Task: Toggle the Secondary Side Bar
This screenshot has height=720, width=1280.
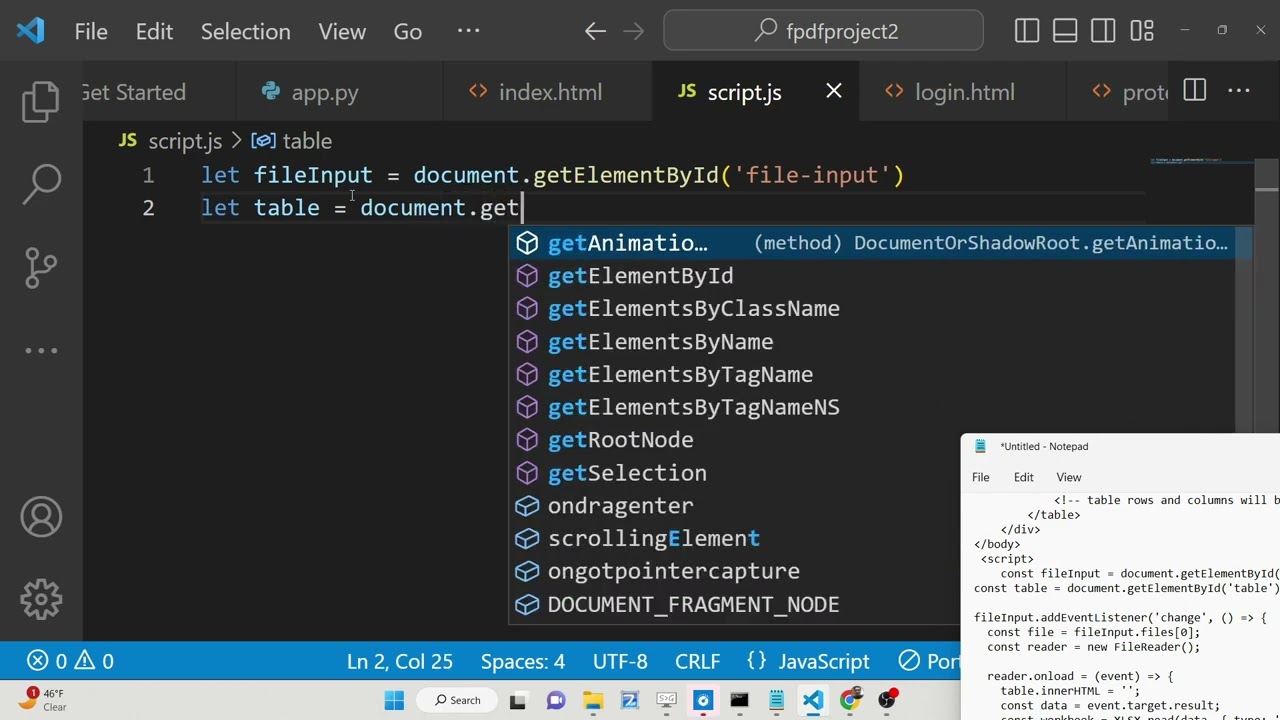Action: tap(1103, 31)
